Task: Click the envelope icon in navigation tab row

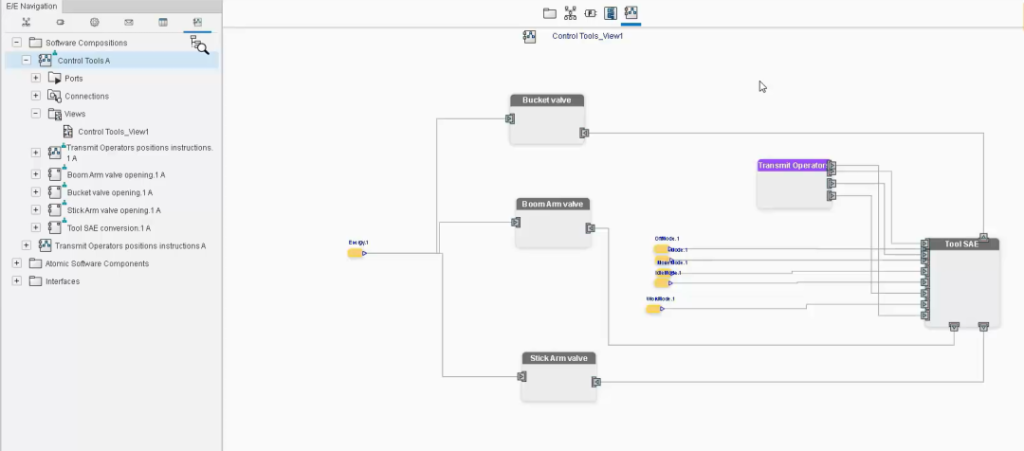Action: pyautogui.click(x=129, y=21)
